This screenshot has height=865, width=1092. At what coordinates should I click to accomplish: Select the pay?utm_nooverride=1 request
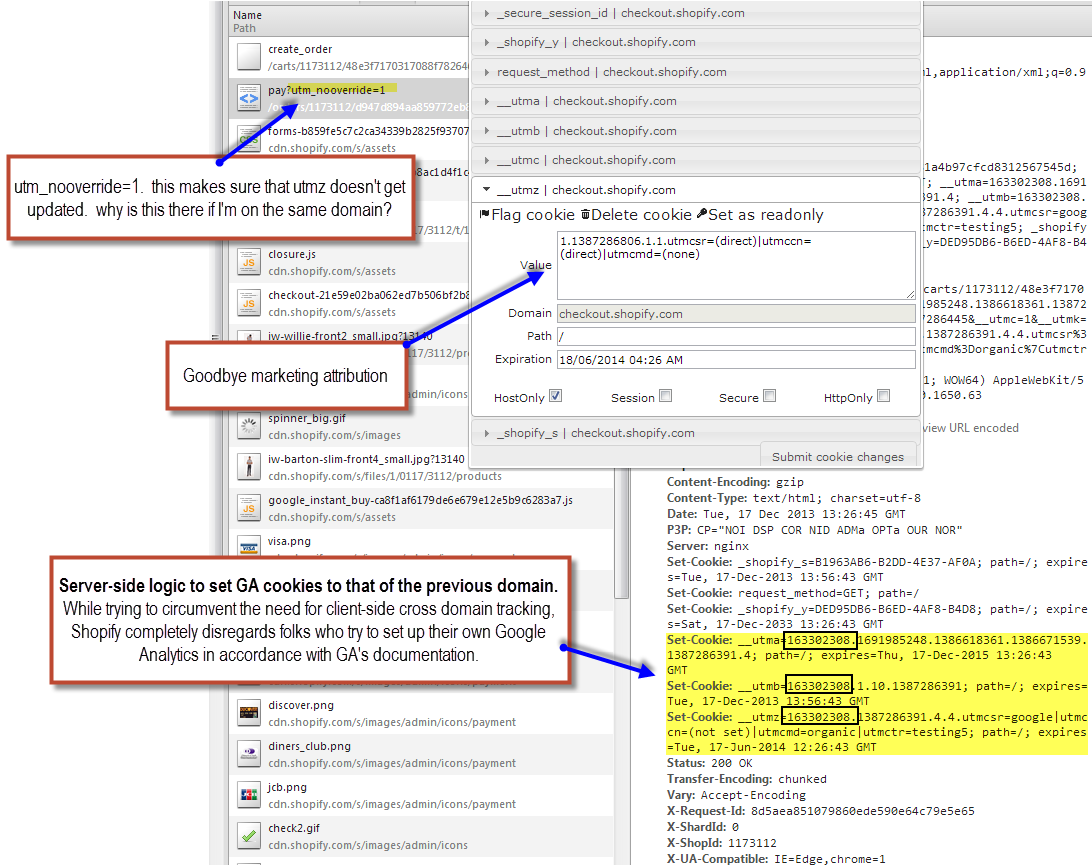pos(350,98)
